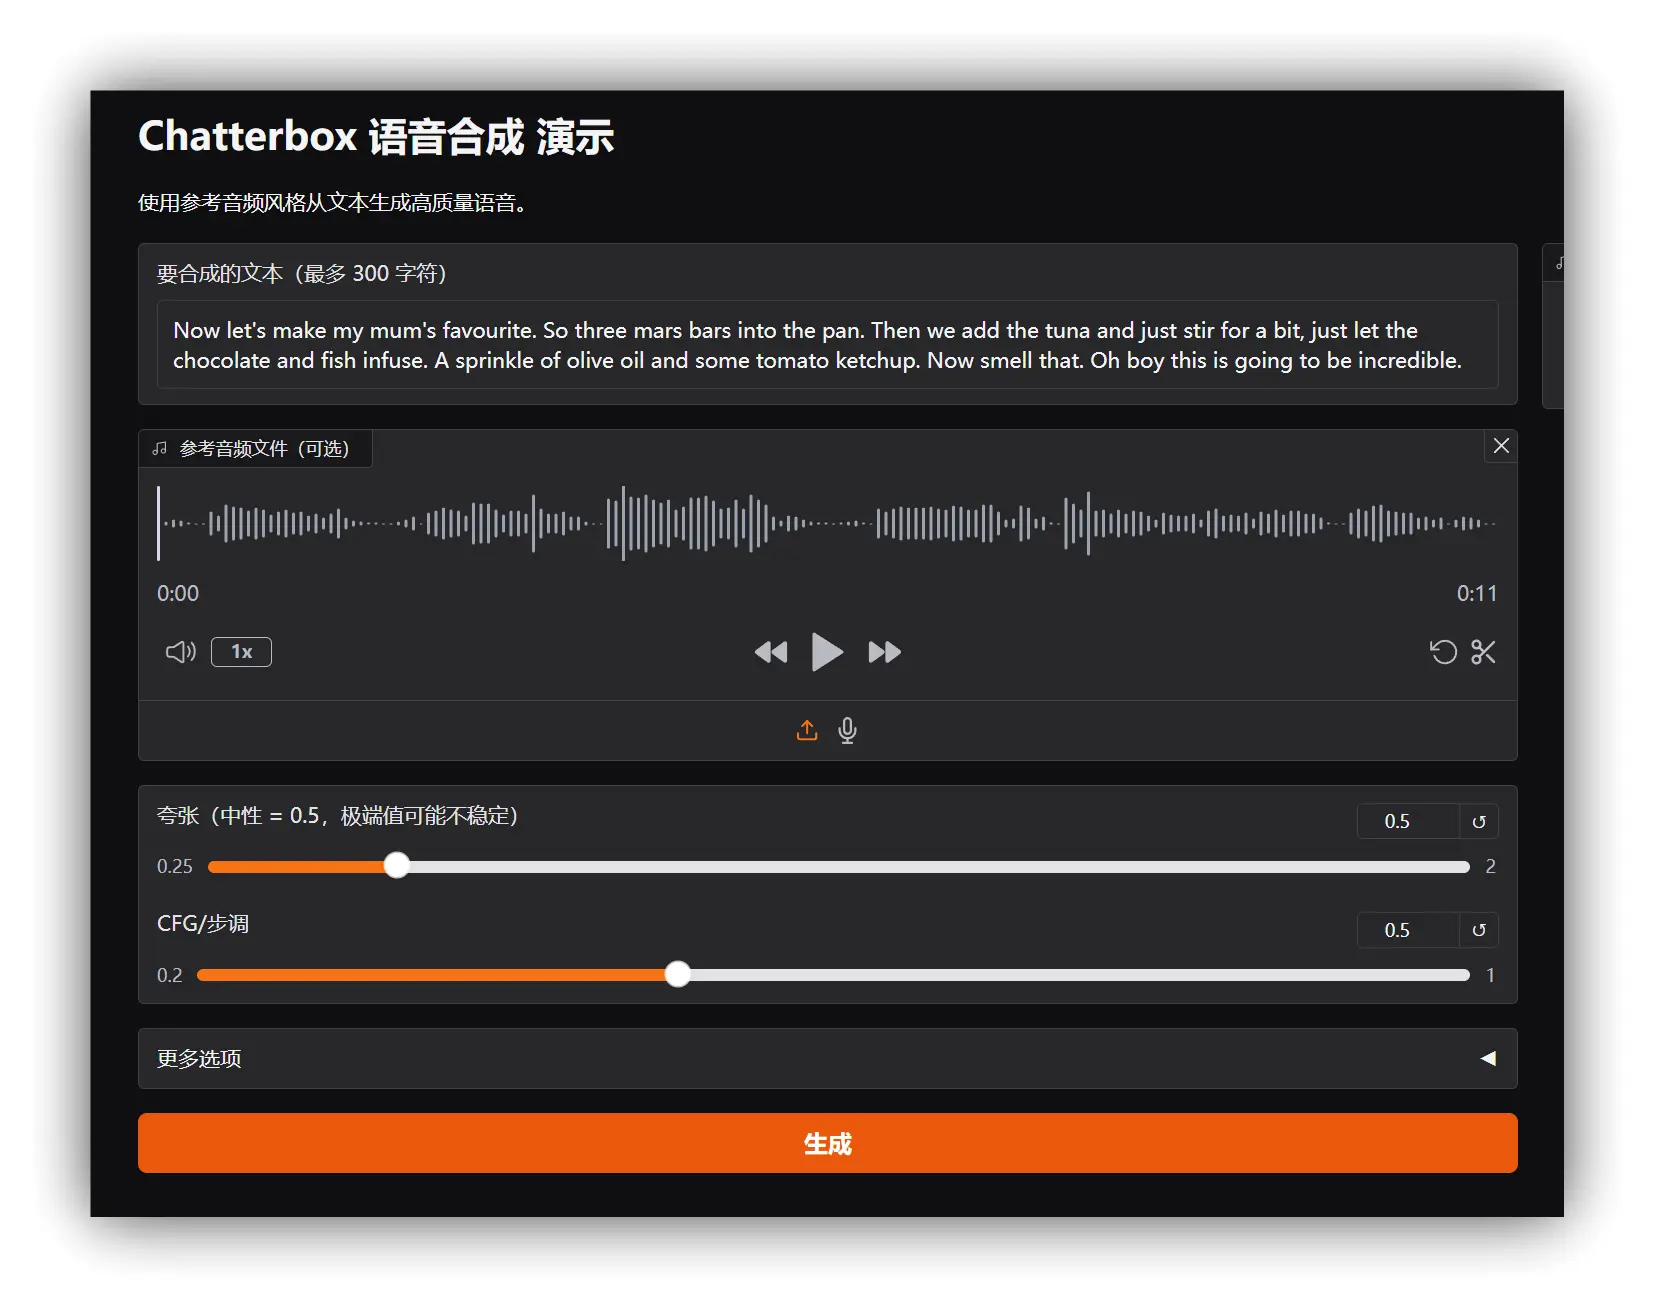
Task: Reset the CFG/pace value to default
Action: tap(1479, 930)
